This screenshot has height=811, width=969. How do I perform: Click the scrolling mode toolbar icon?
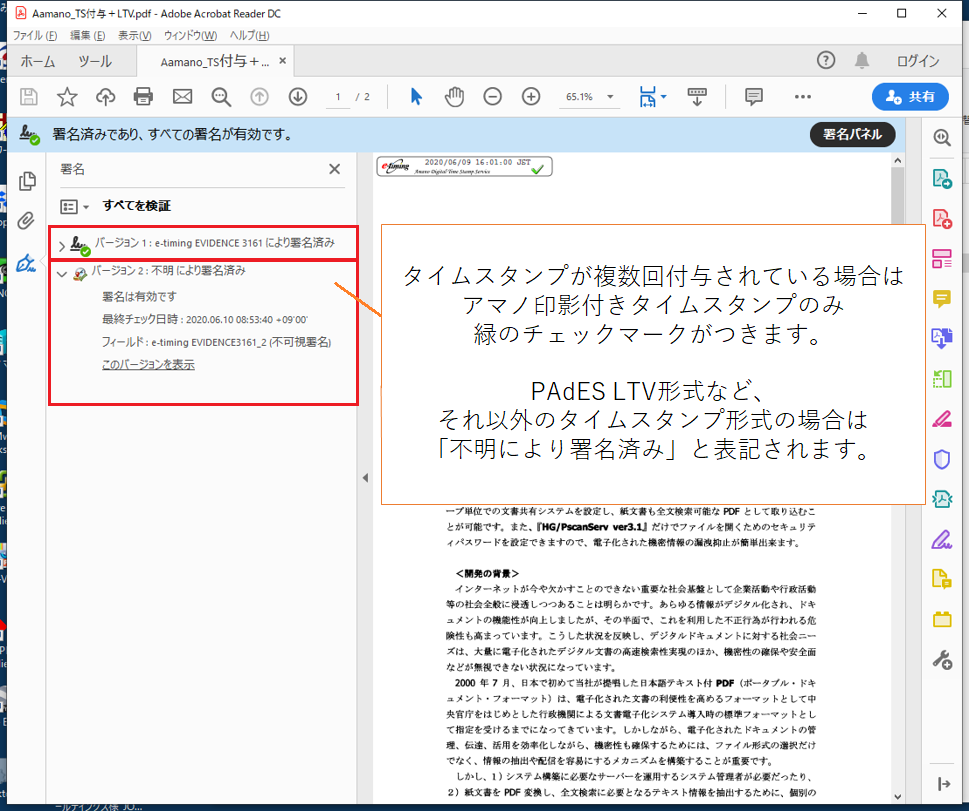(697, 96)
